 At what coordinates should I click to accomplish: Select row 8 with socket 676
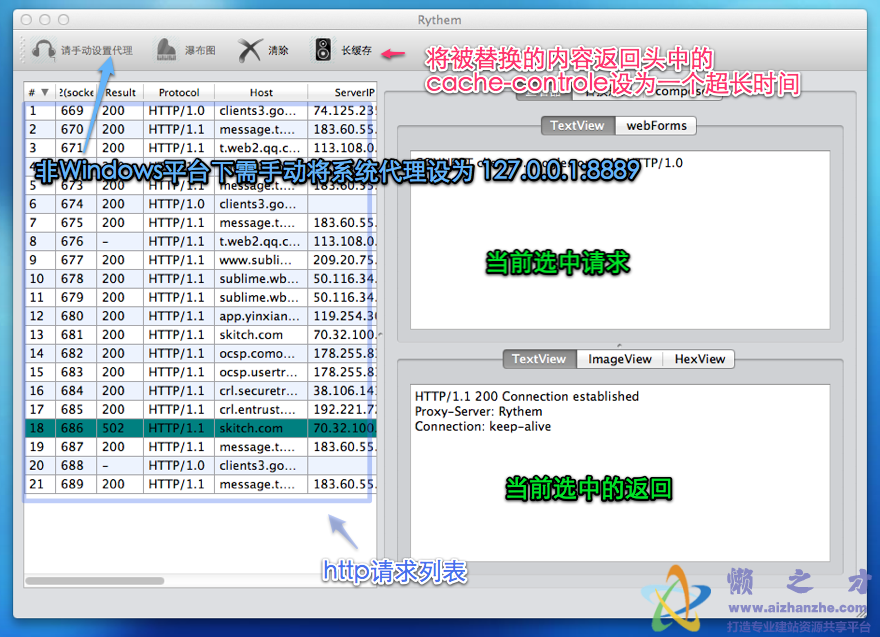200,241
